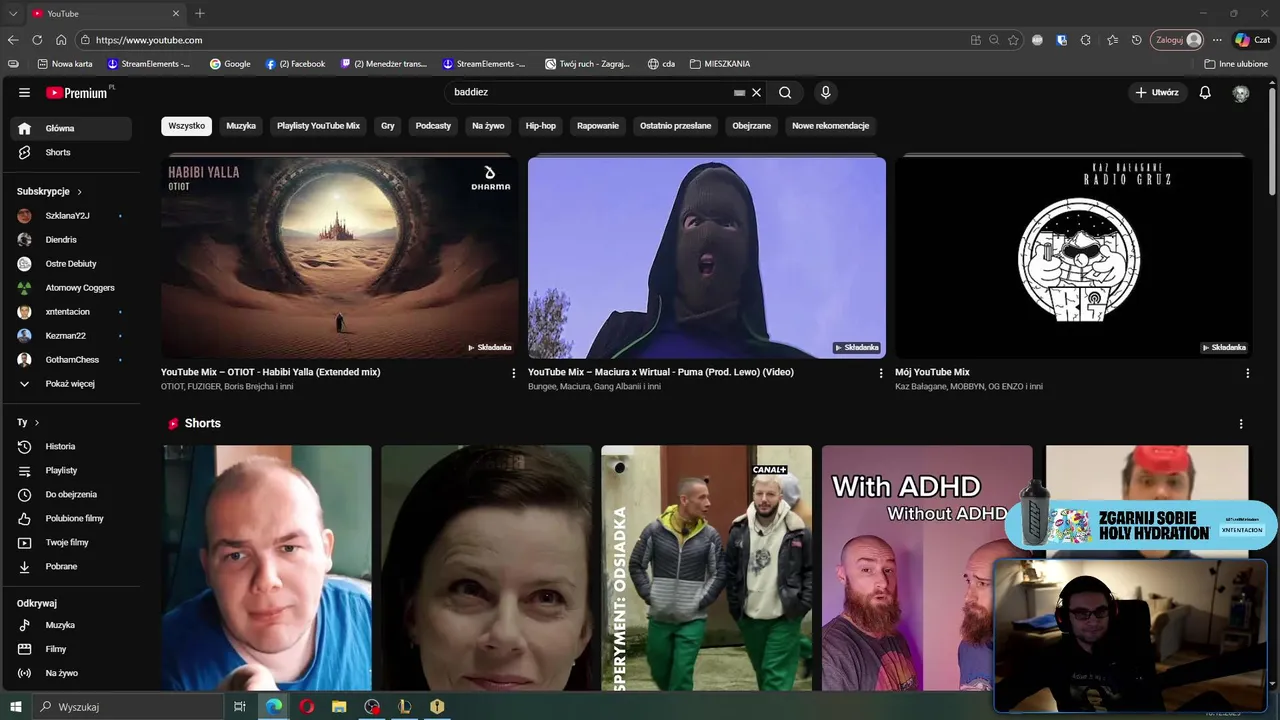Open browser settings three-dot menu
The width and height of the screenshot is (1280, 720).
point(1217,40)
